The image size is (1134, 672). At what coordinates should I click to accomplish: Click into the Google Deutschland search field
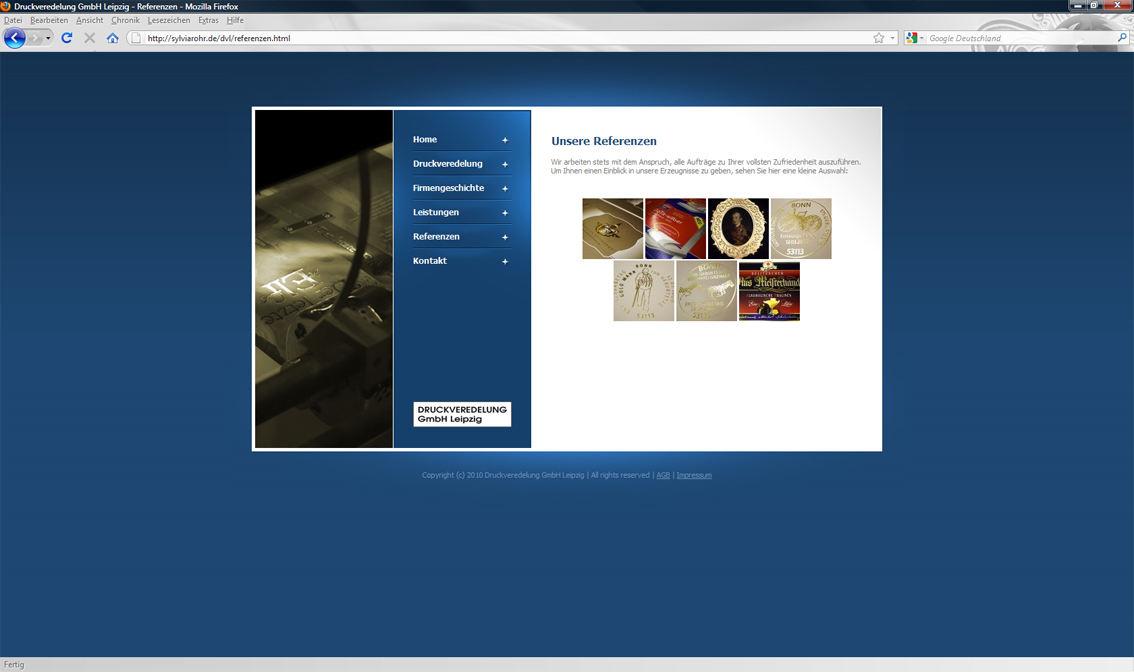pyautogui.click(x=1020, y=38)
